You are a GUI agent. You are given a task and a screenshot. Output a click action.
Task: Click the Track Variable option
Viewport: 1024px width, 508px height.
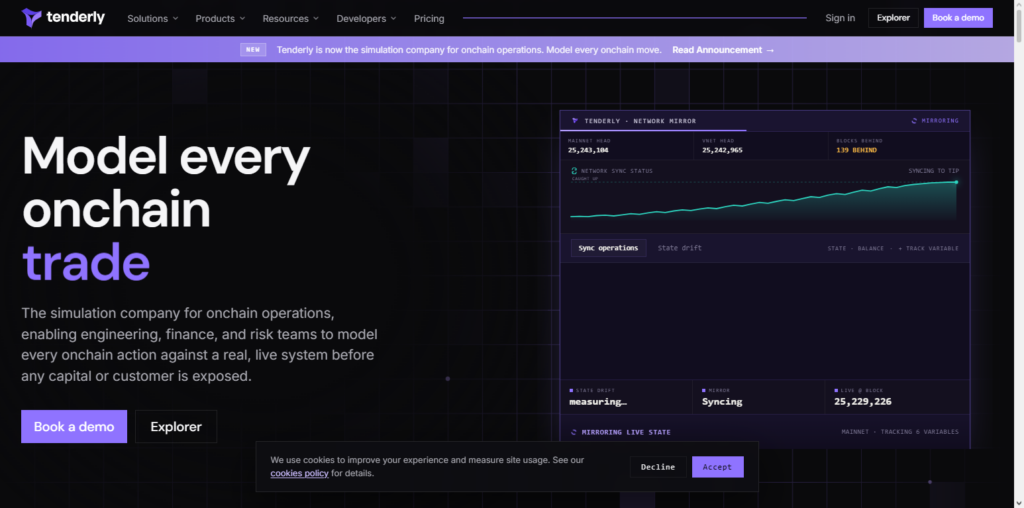click(928, 248)
